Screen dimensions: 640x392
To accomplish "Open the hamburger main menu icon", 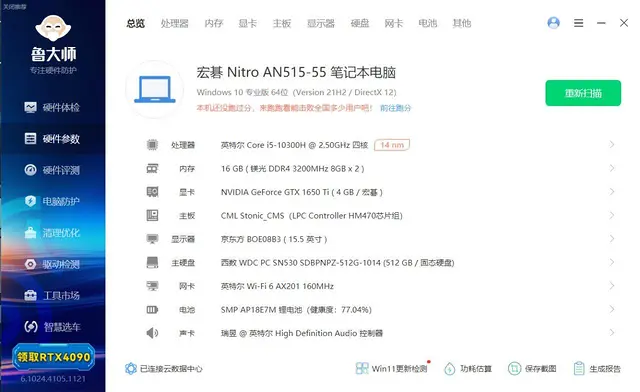I will coord(578,23).
